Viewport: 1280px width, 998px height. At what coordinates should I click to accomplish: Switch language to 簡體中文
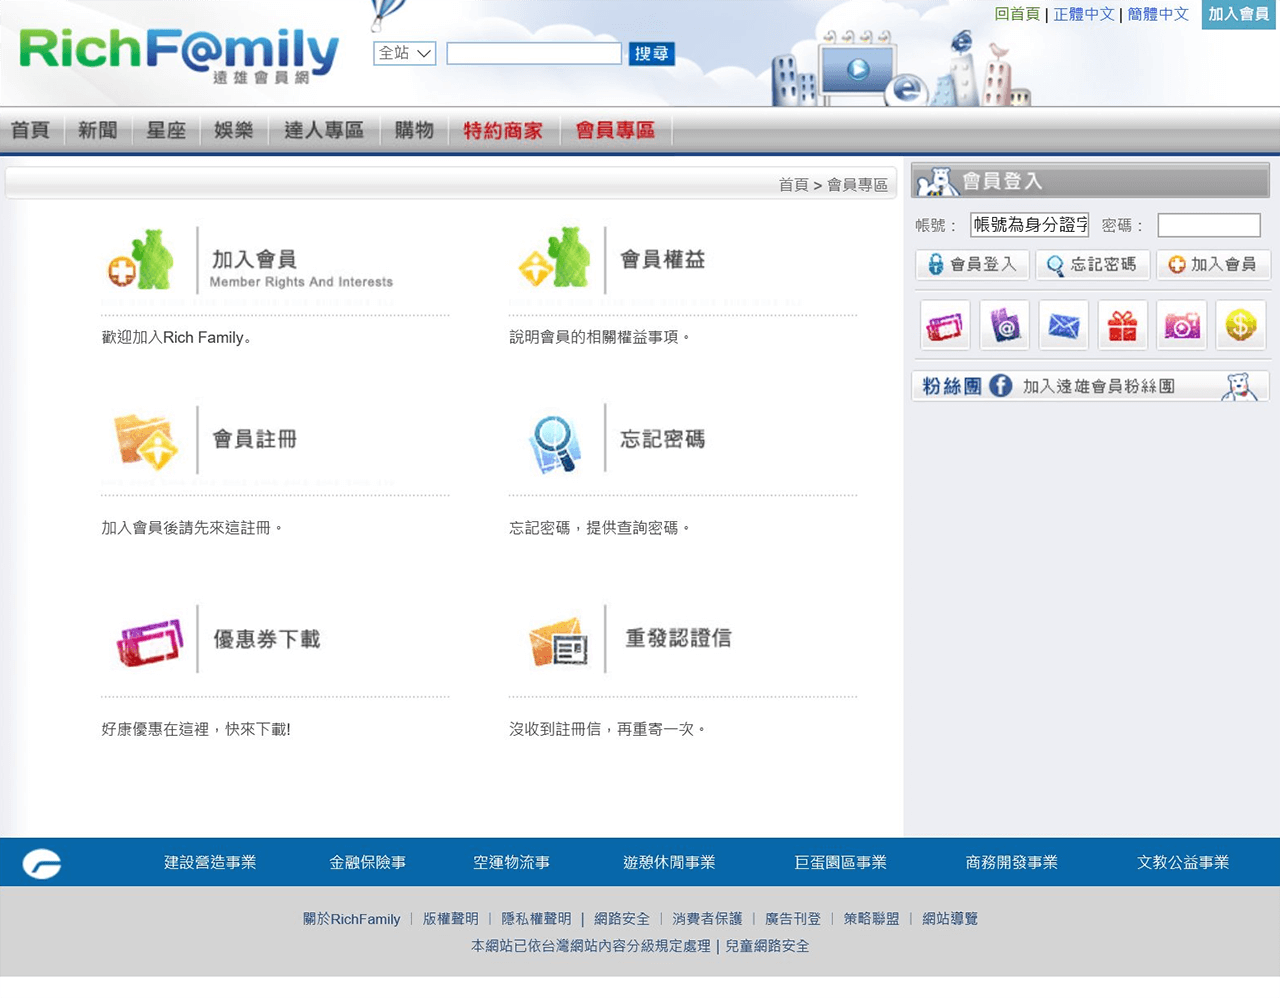1158,14
